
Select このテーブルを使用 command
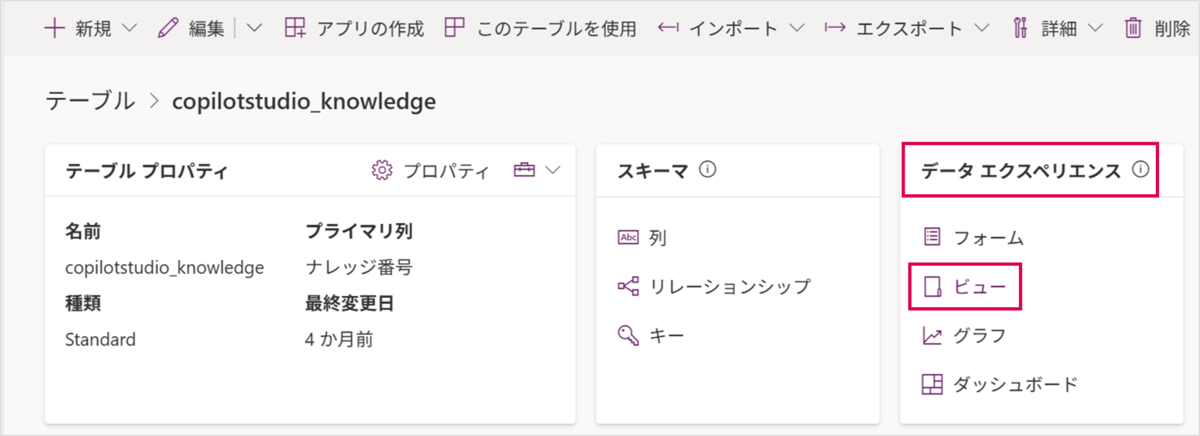[541, 28]
